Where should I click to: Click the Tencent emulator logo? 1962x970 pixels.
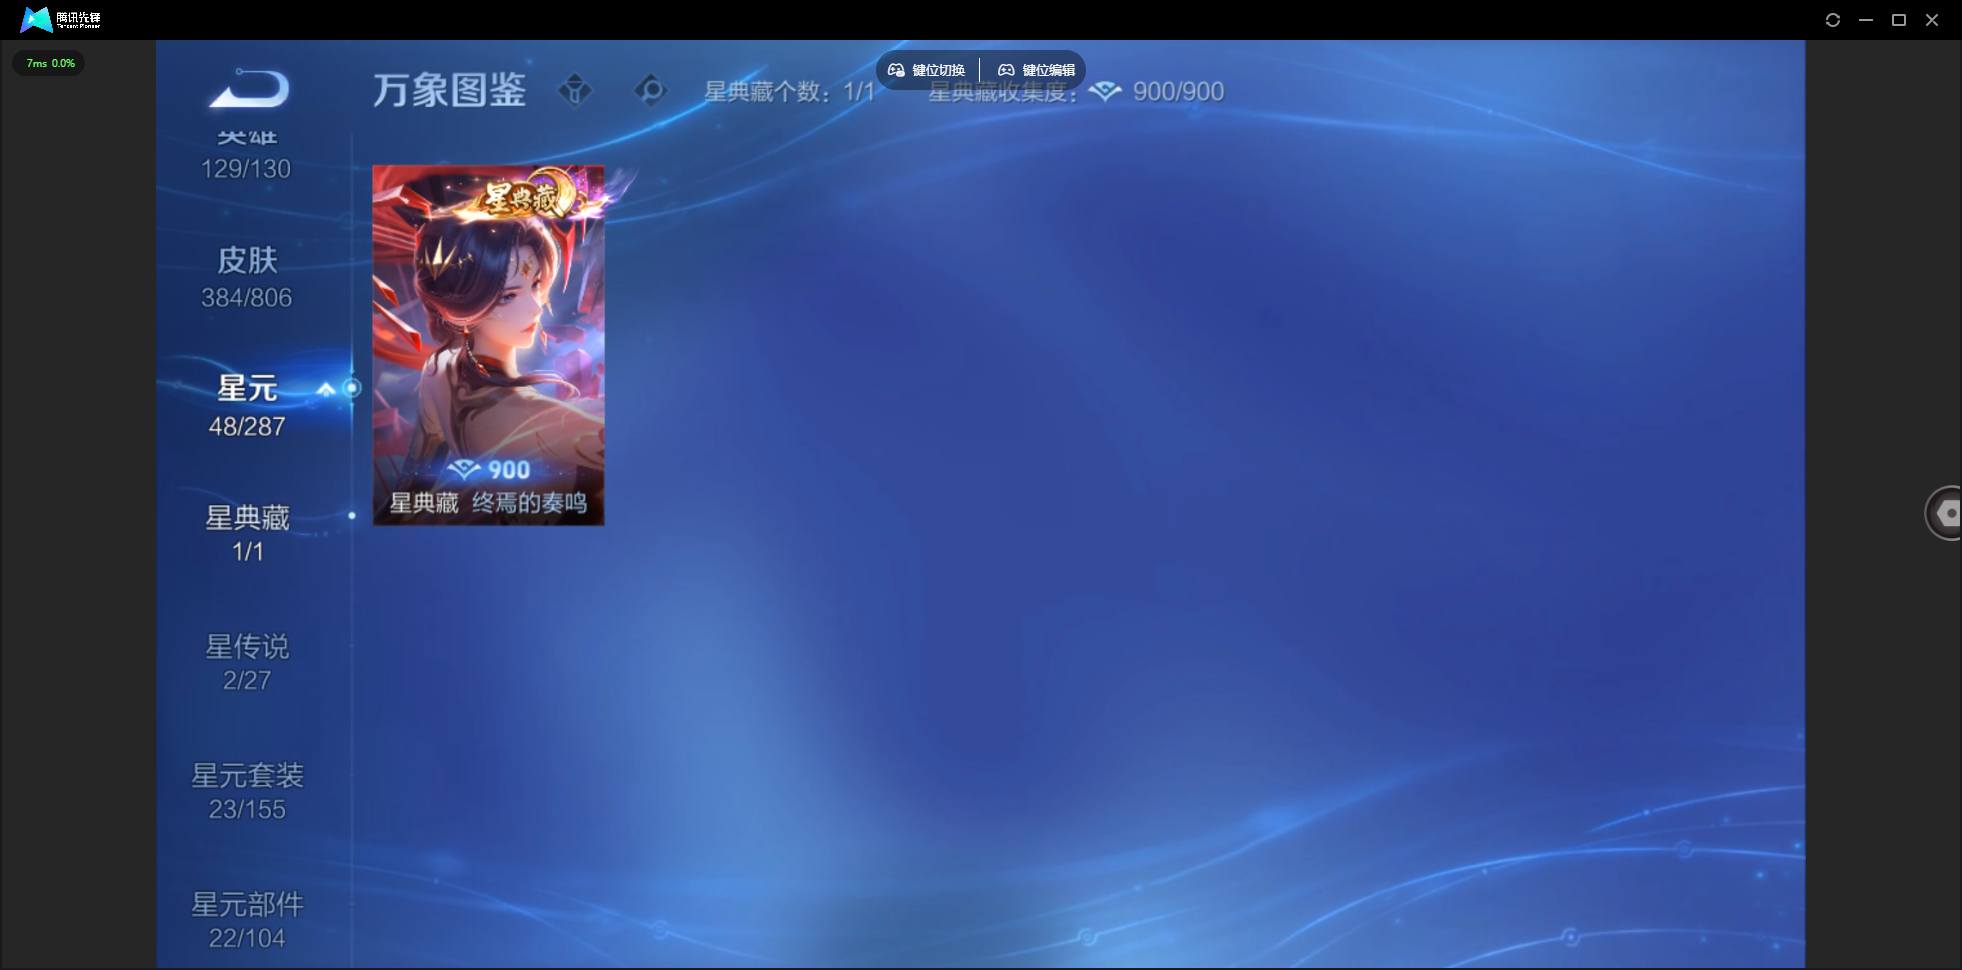(61, 19)
